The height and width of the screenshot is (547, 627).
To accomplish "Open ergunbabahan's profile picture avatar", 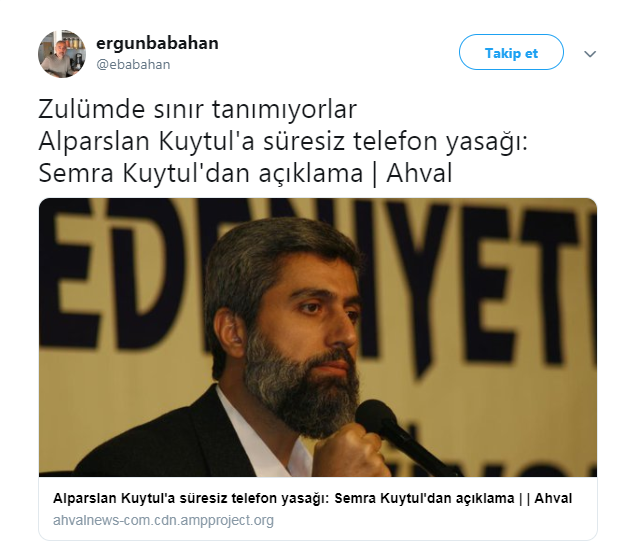I will 62,54.
